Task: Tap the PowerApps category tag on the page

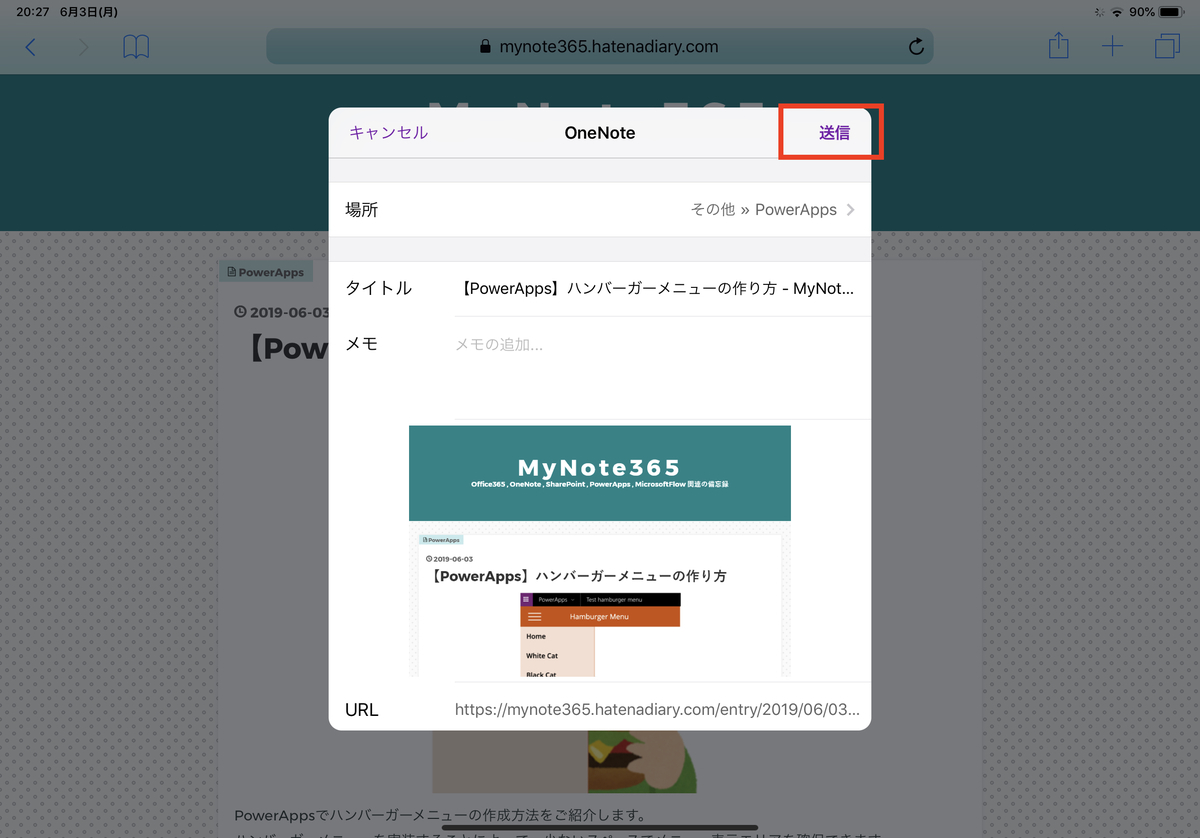Action: point(266,272)
